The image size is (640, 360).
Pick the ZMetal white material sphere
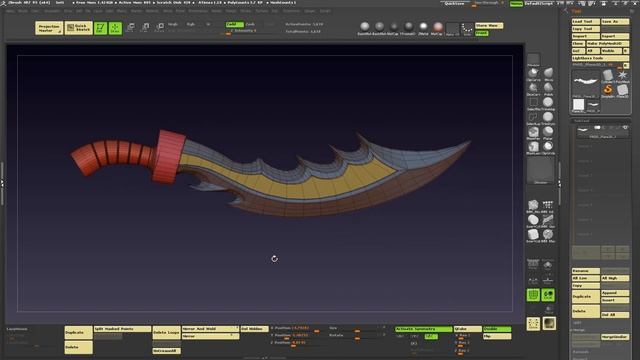pos(423,27)
